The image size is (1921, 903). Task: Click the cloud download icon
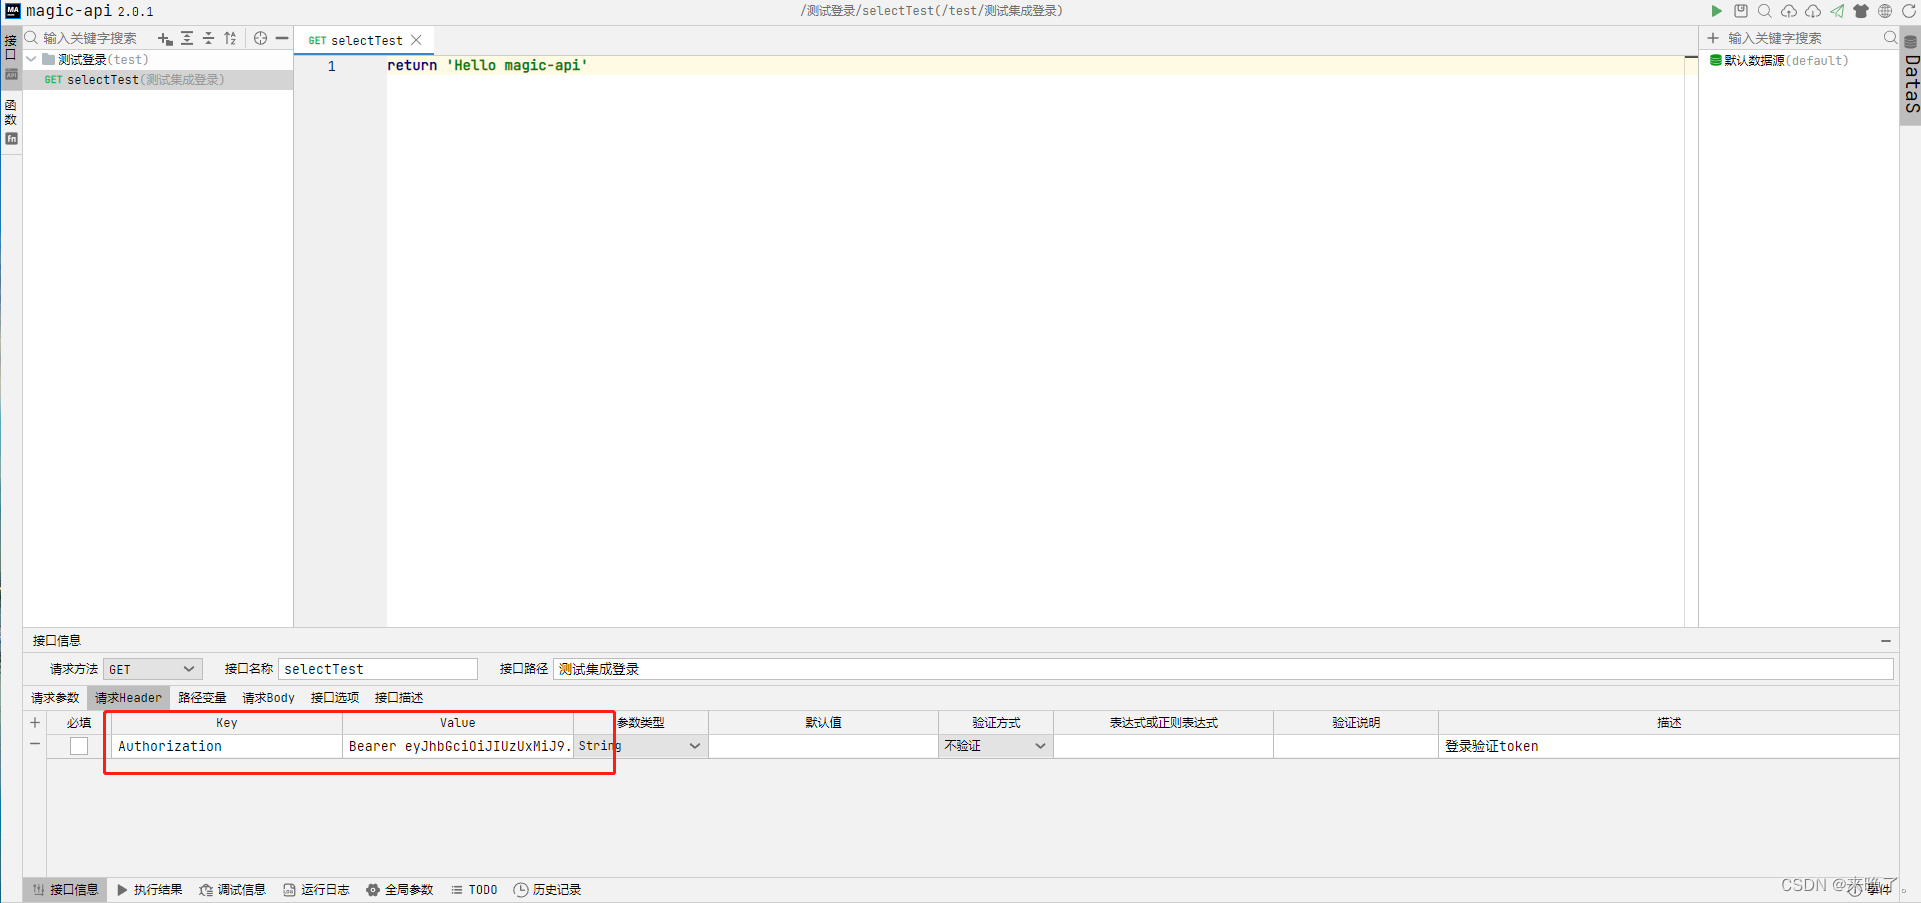coord(1813,11)
